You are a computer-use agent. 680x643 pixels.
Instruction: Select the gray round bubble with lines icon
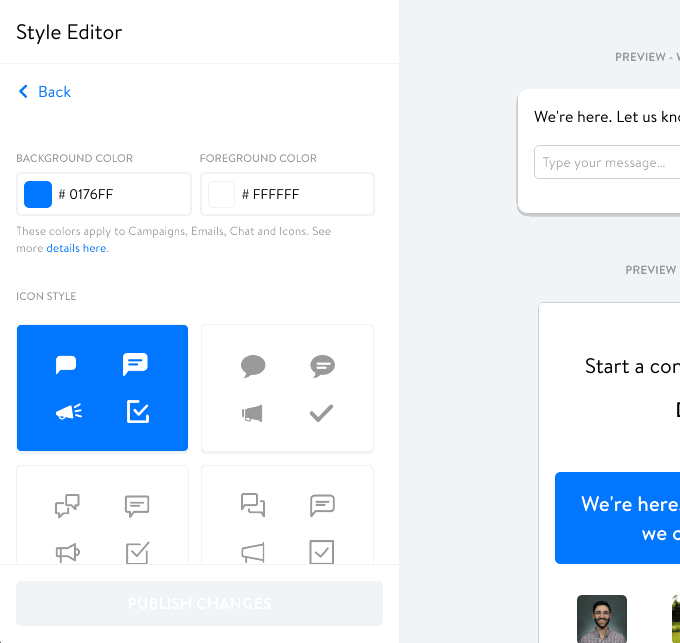(323, 366)
